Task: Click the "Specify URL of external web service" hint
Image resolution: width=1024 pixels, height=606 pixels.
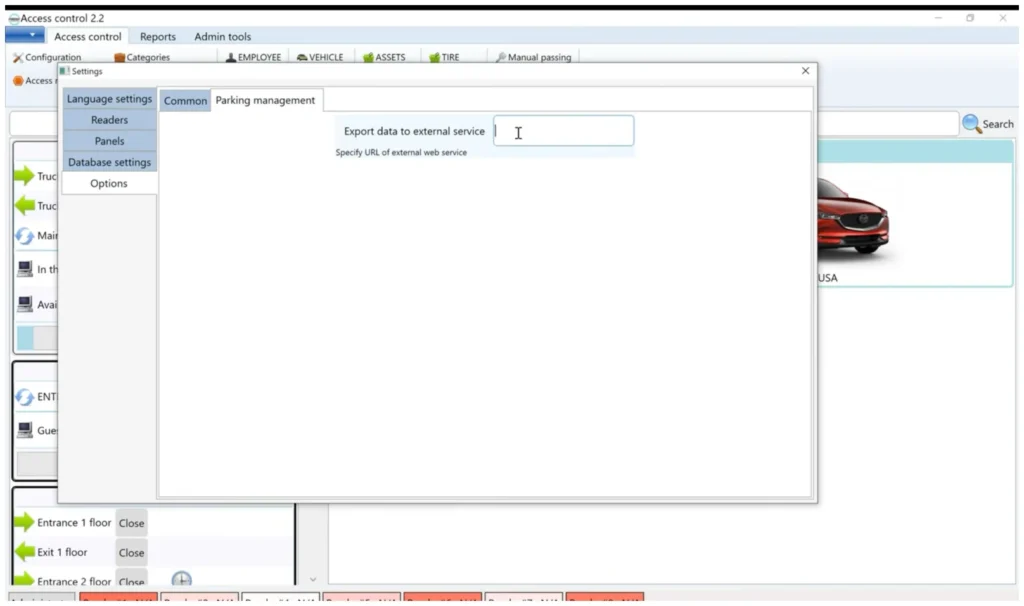Action: pyautogui.click(x=401, y=152)
